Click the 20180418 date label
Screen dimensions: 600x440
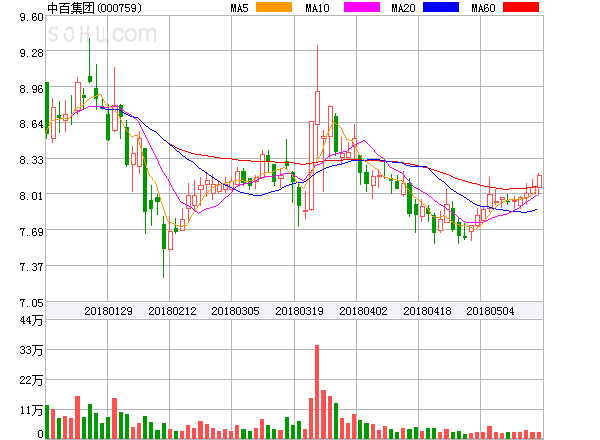(427, 311)
